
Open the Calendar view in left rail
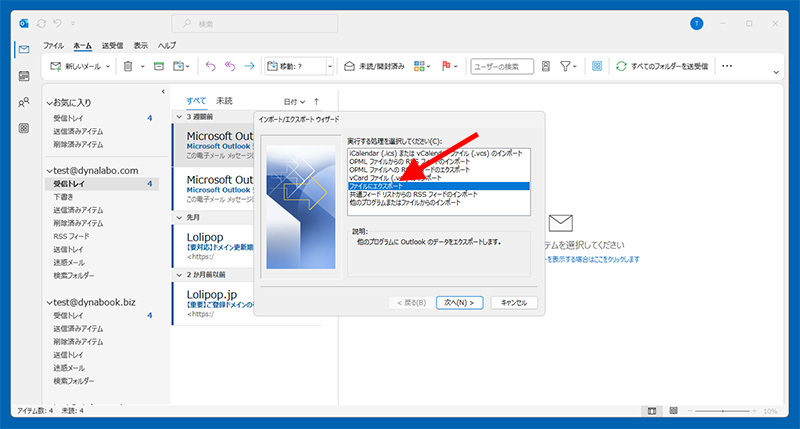click(x=23, y=76)
